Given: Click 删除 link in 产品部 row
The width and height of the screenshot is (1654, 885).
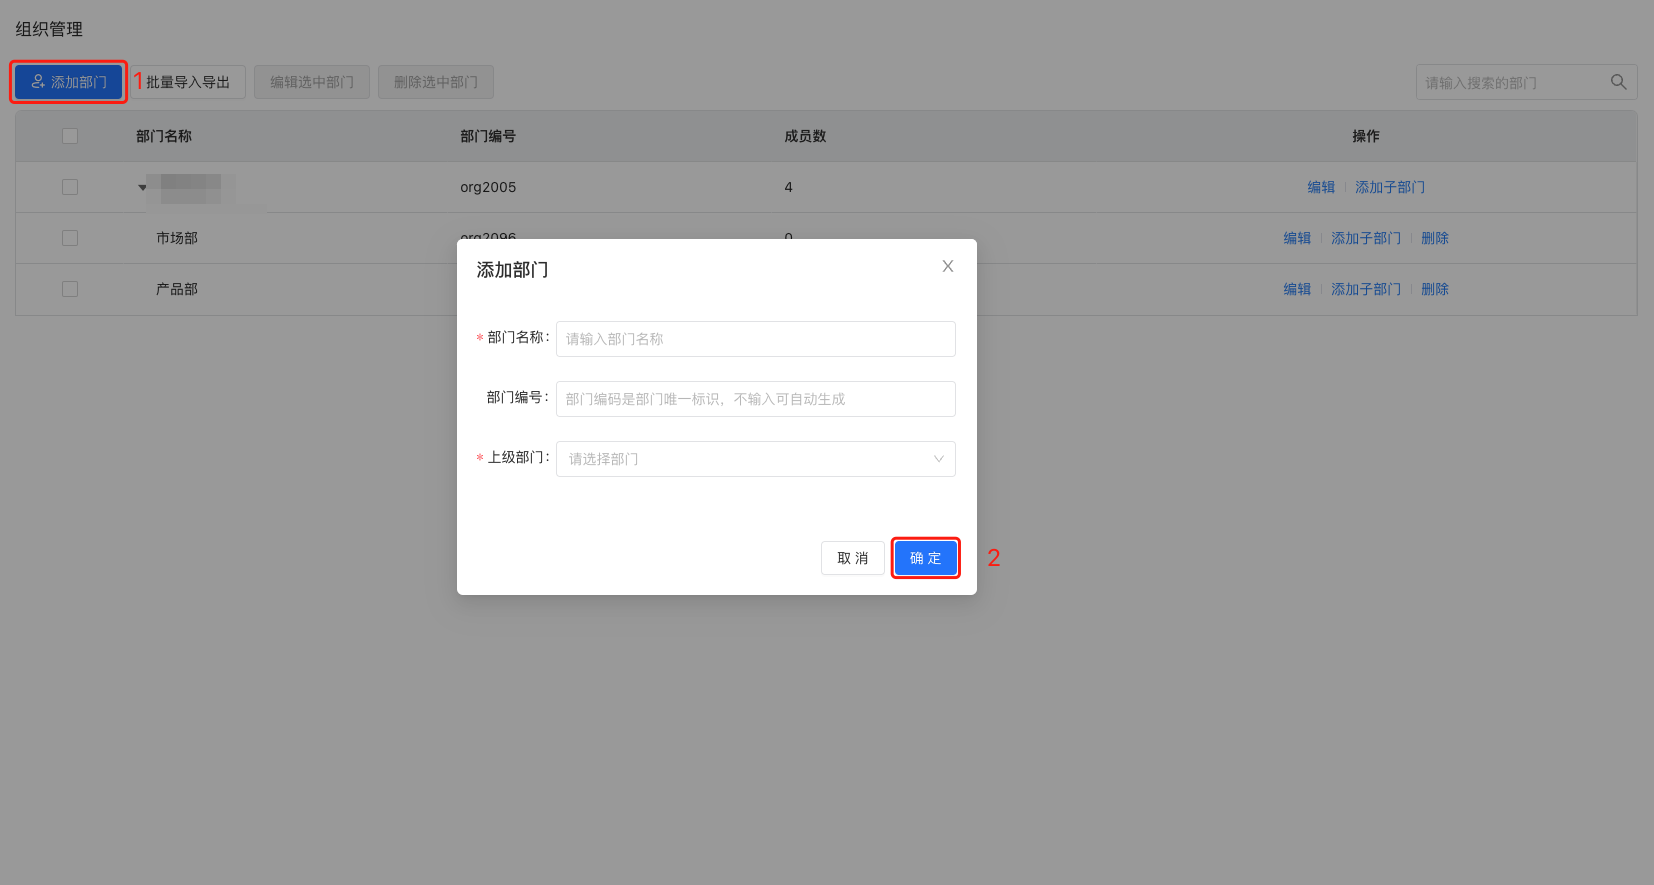Looking at the screenshot, I should 1434,289.
